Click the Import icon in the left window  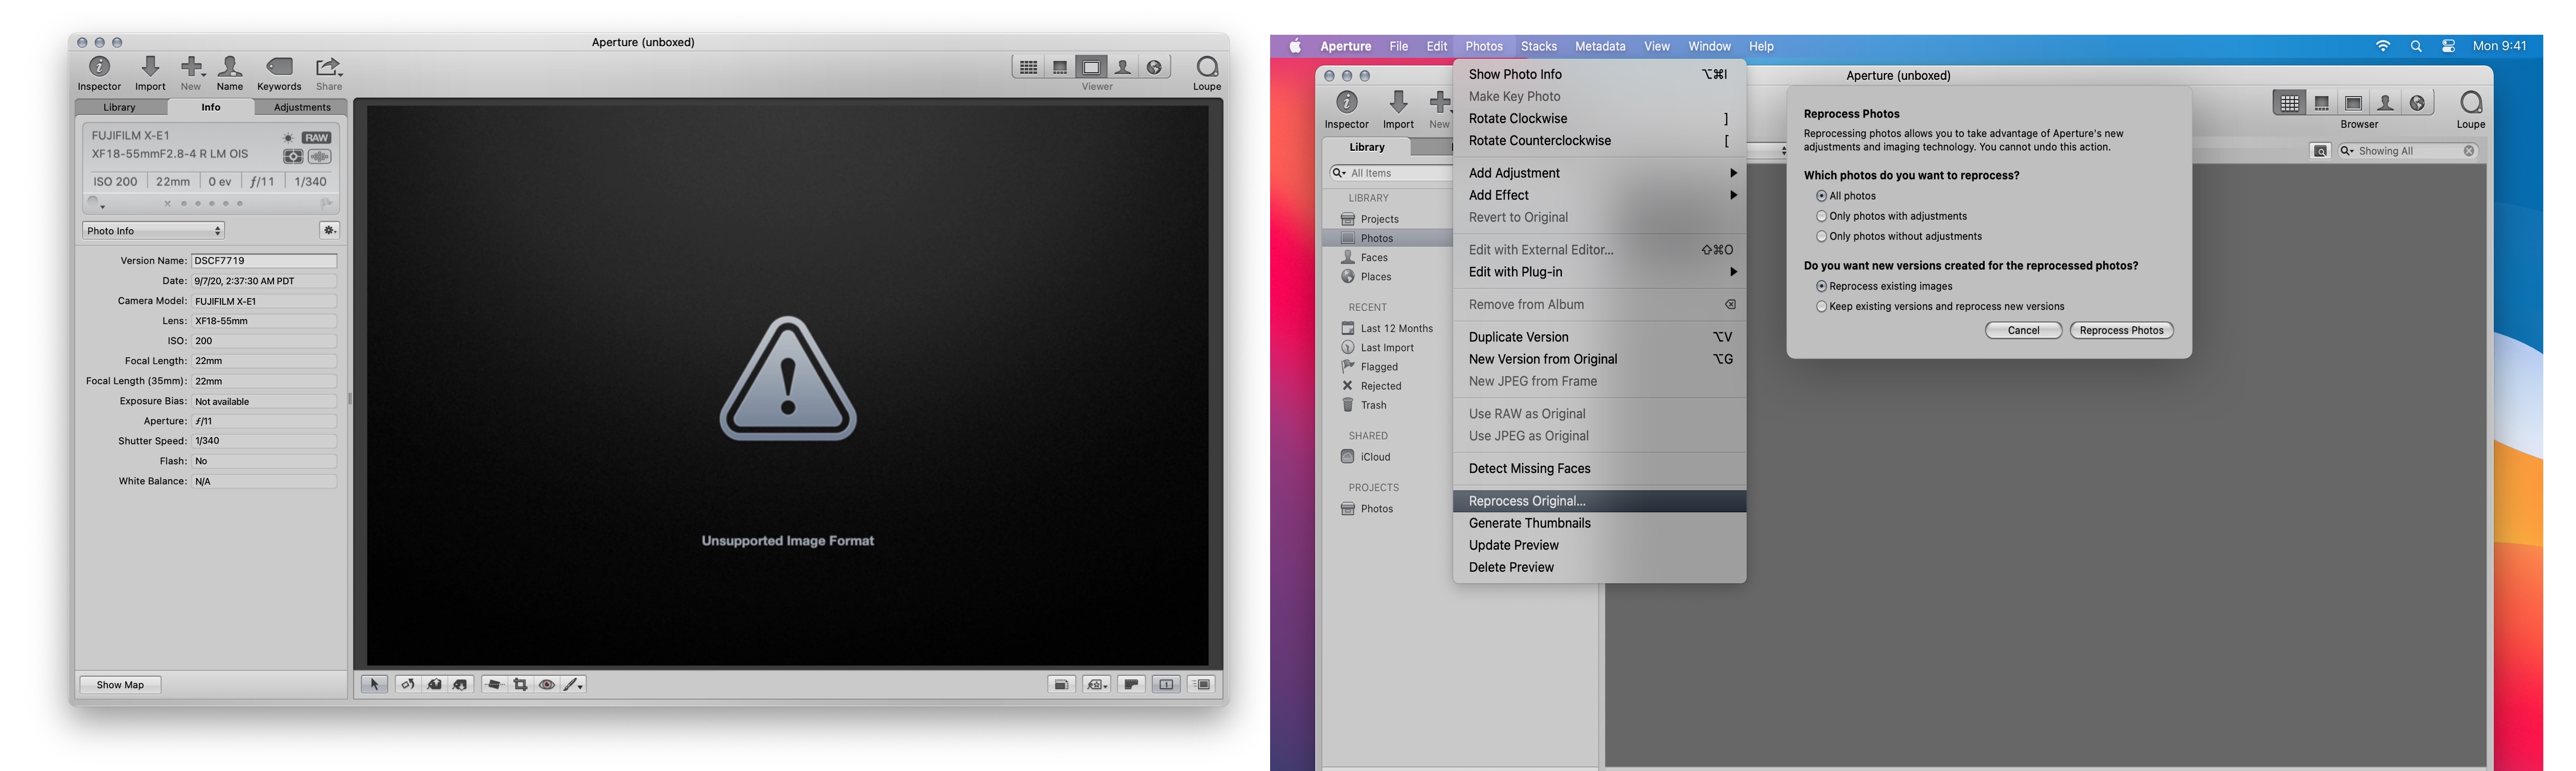[x=150, y=68]
